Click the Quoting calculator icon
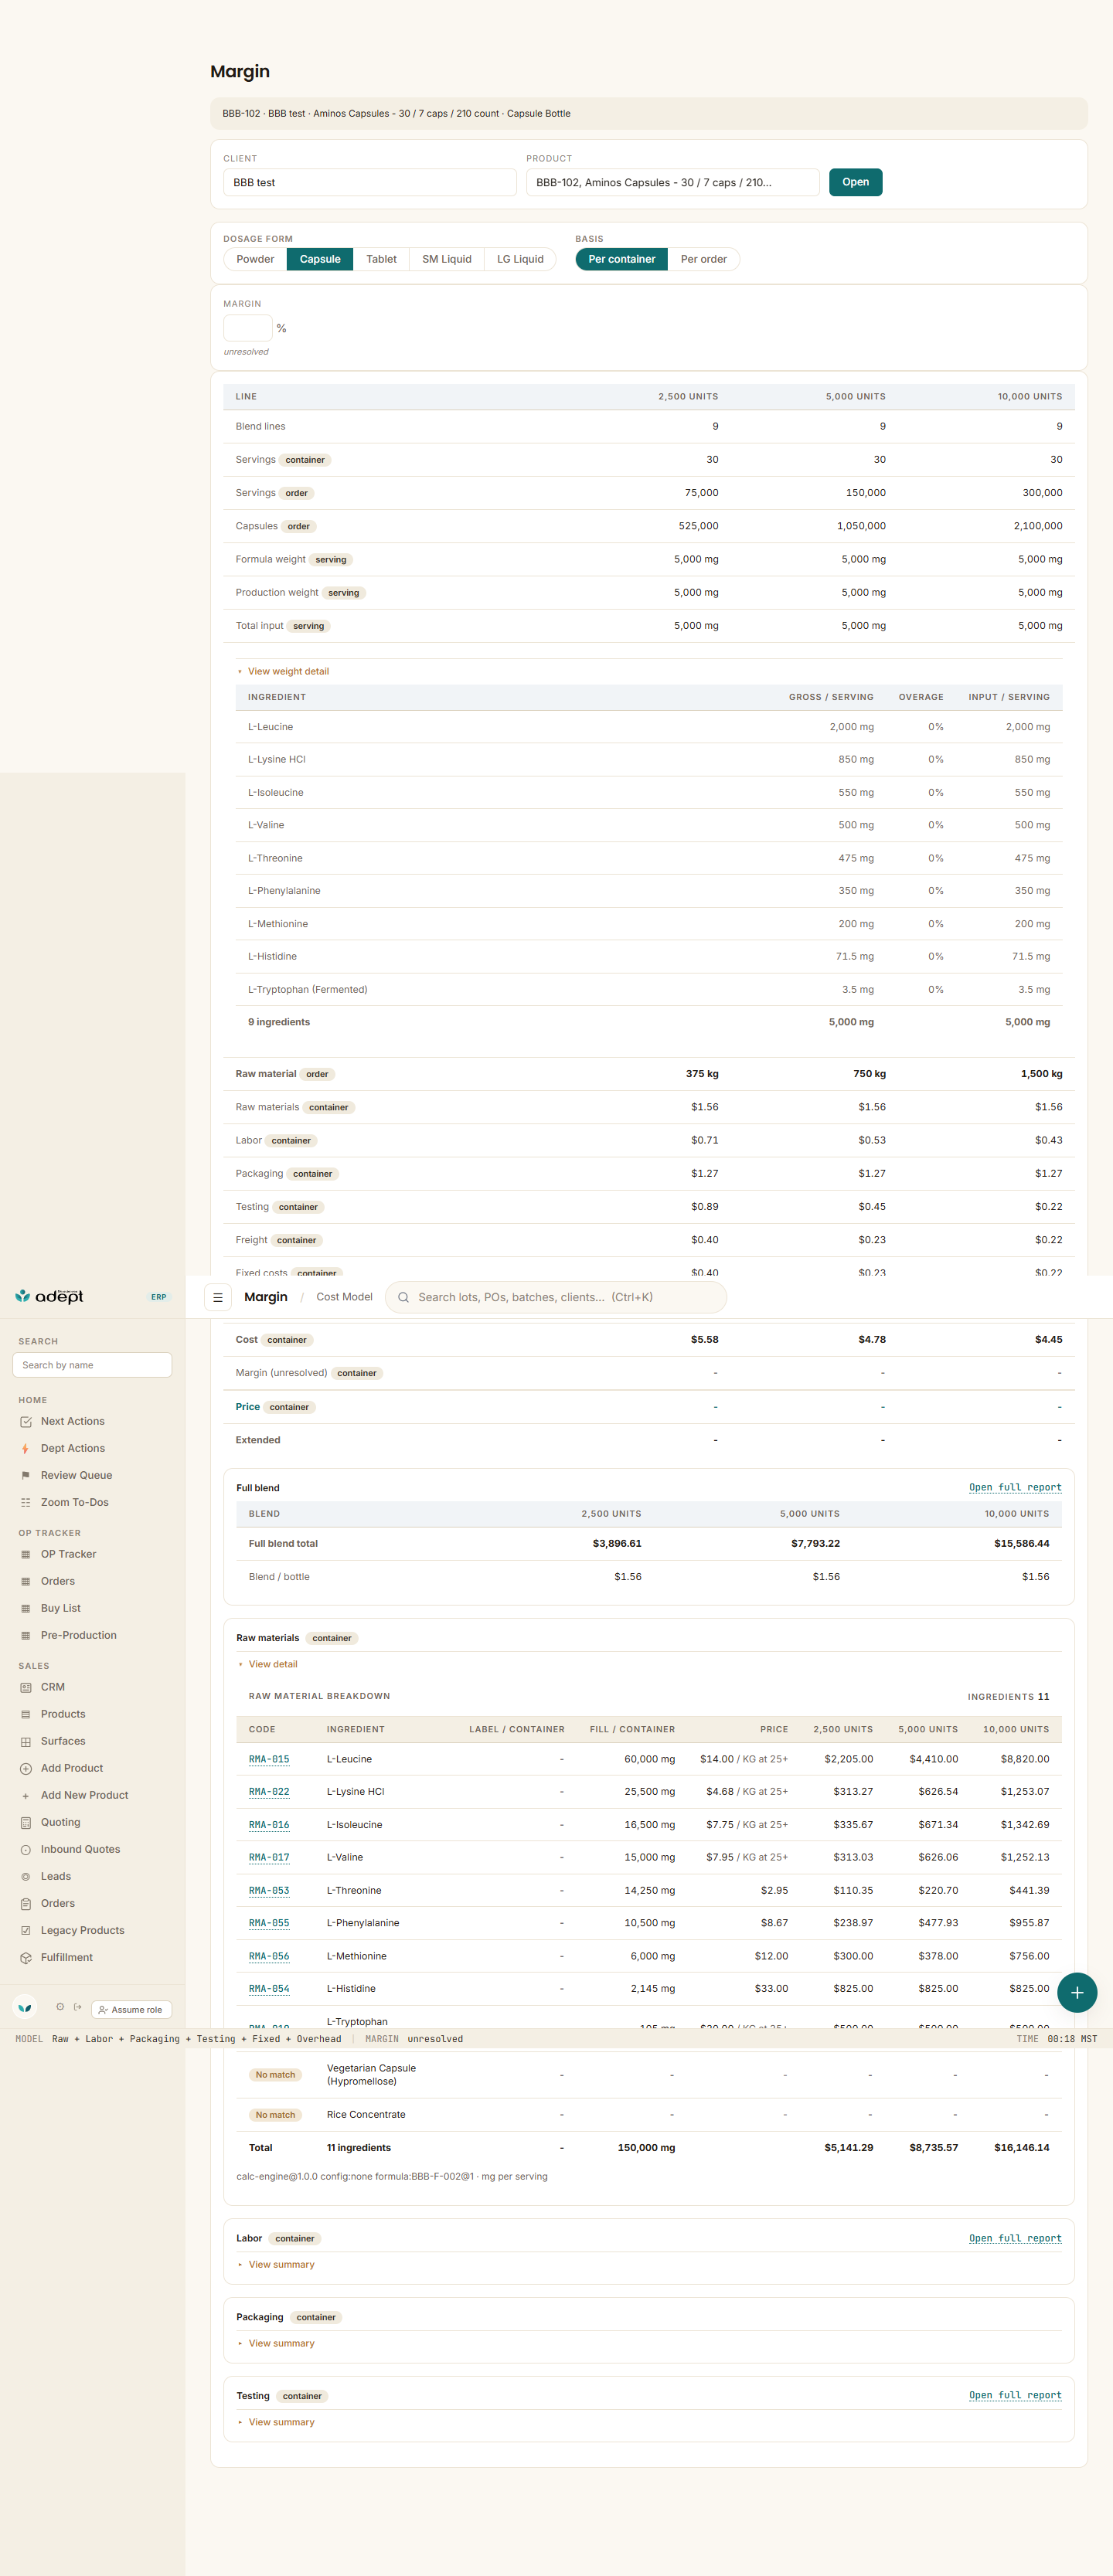Image resolution: width=1113 pixels, height=2576 pixels. pos(26,1822)
